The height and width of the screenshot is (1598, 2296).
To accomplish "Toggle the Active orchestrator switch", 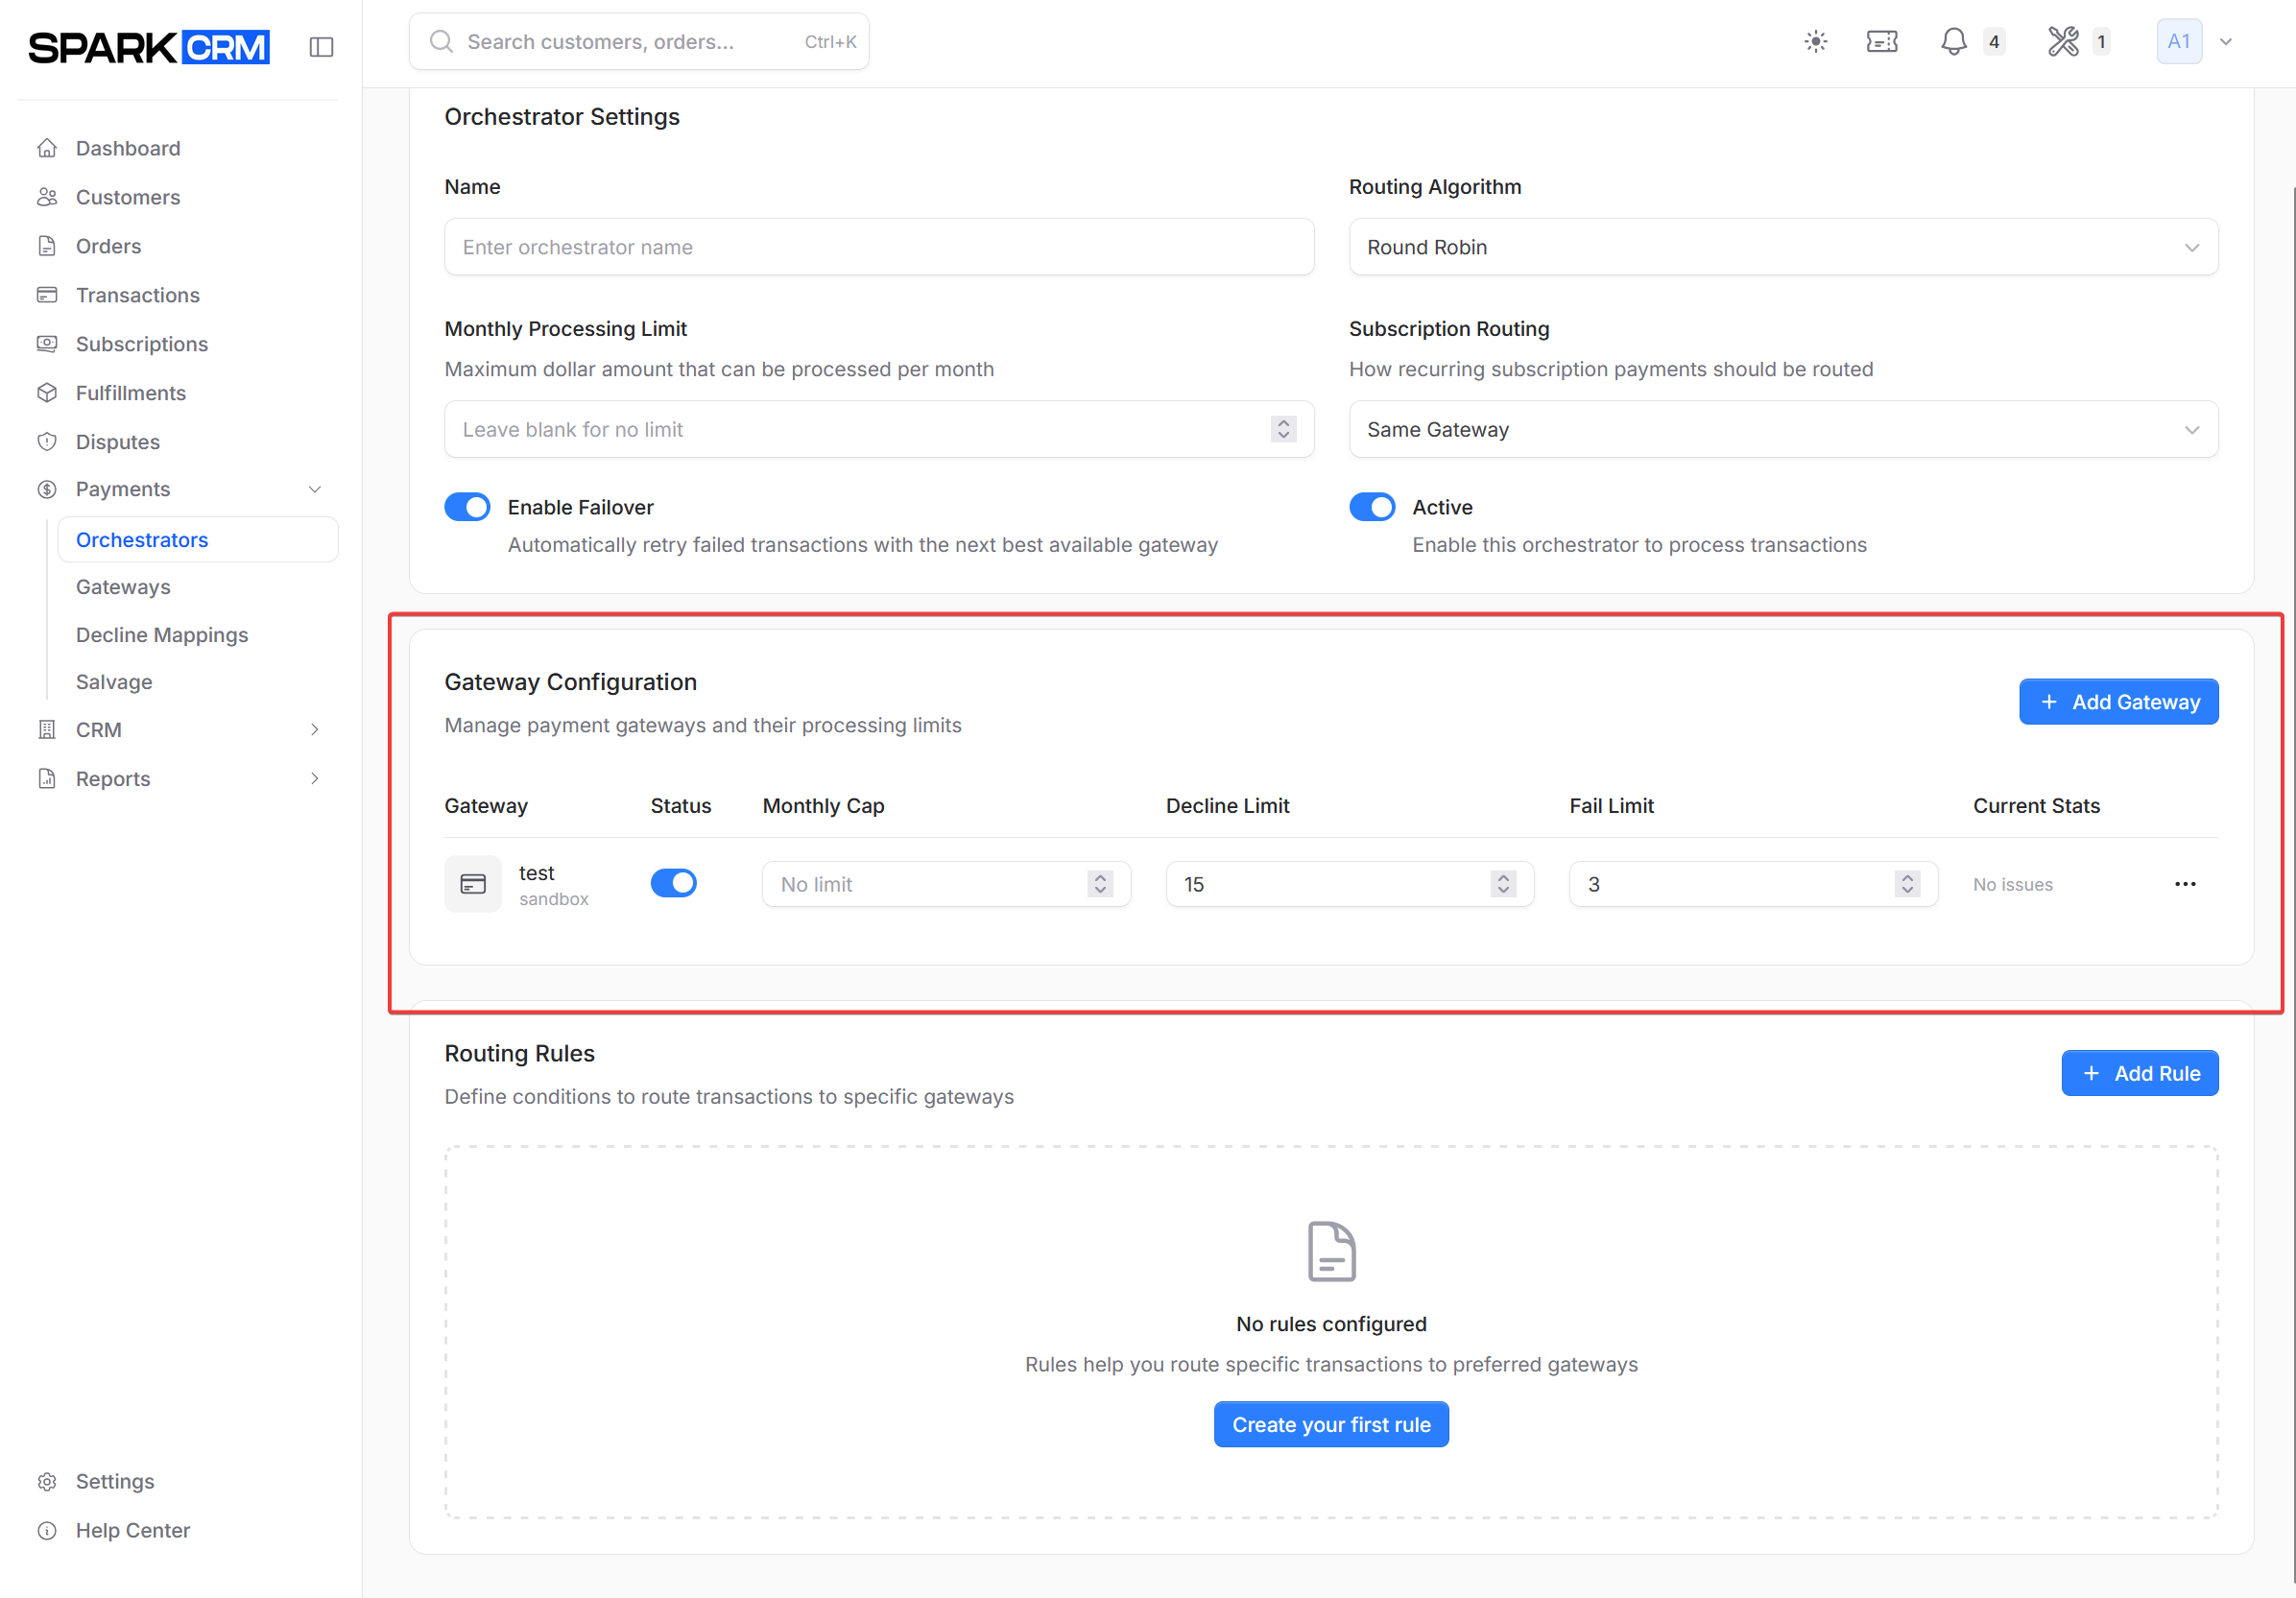I will coord(1372,507).
